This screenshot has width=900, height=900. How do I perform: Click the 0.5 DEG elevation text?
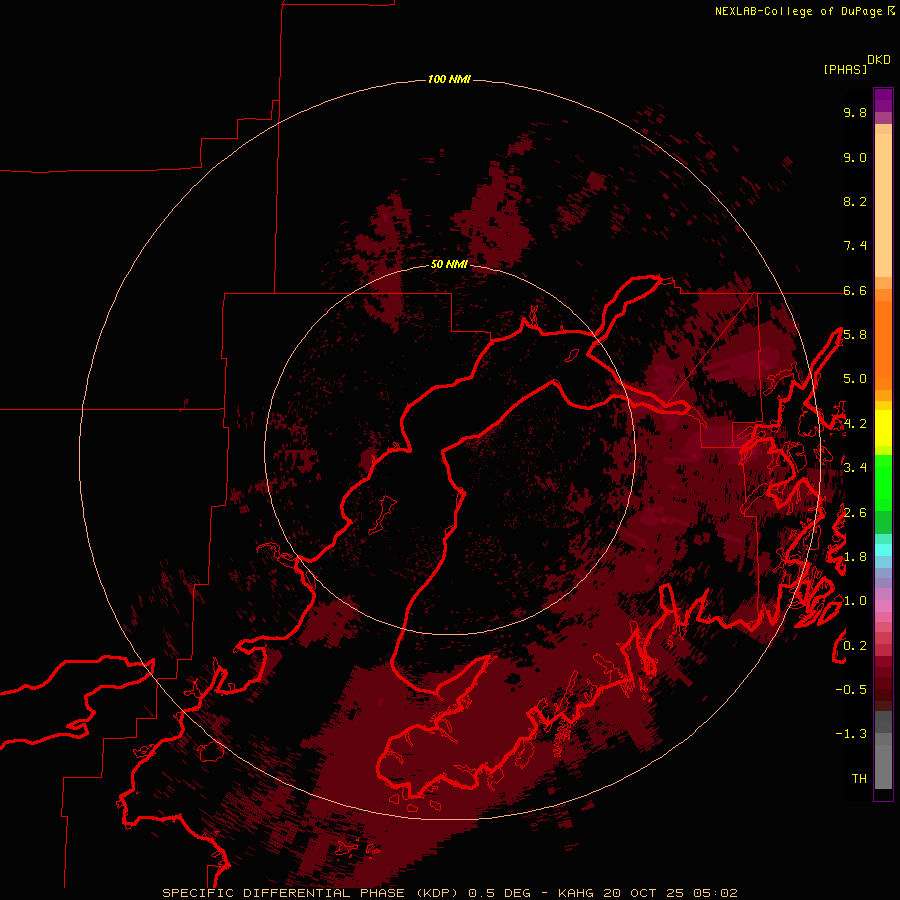click(x=500, y=893)
